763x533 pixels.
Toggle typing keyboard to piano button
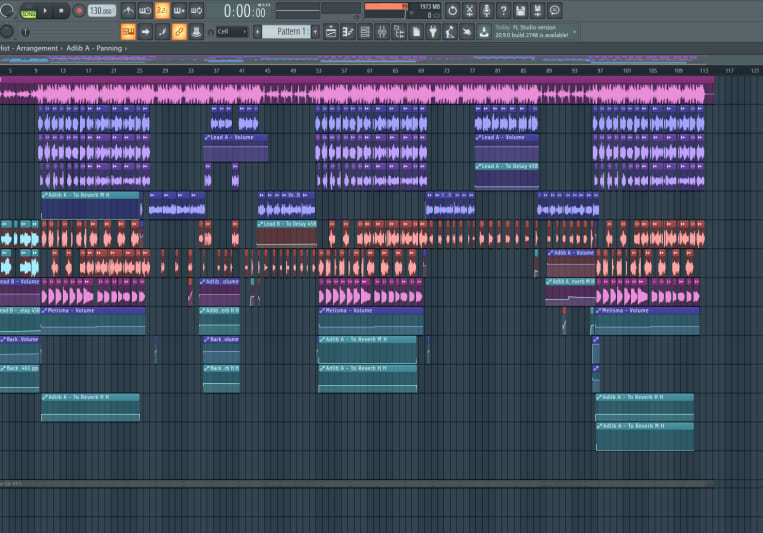coord(128,32)
